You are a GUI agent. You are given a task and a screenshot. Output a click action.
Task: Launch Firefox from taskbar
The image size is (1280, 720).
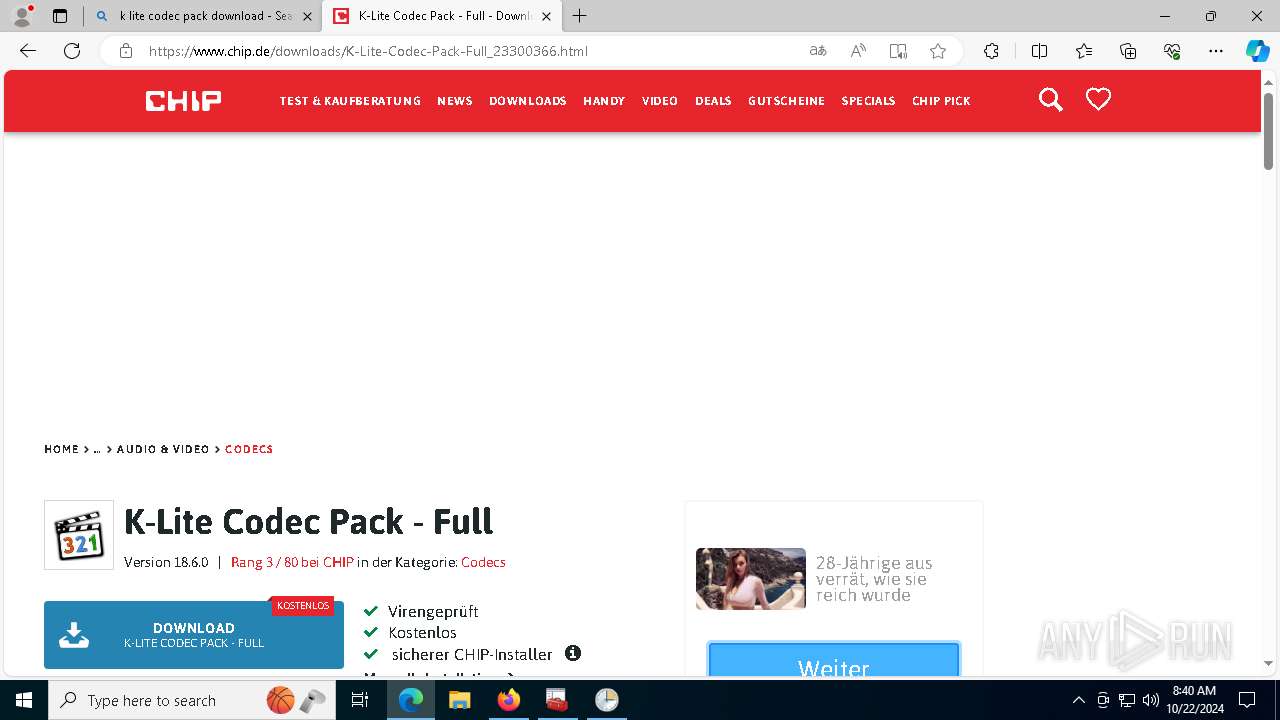(508, 700)
